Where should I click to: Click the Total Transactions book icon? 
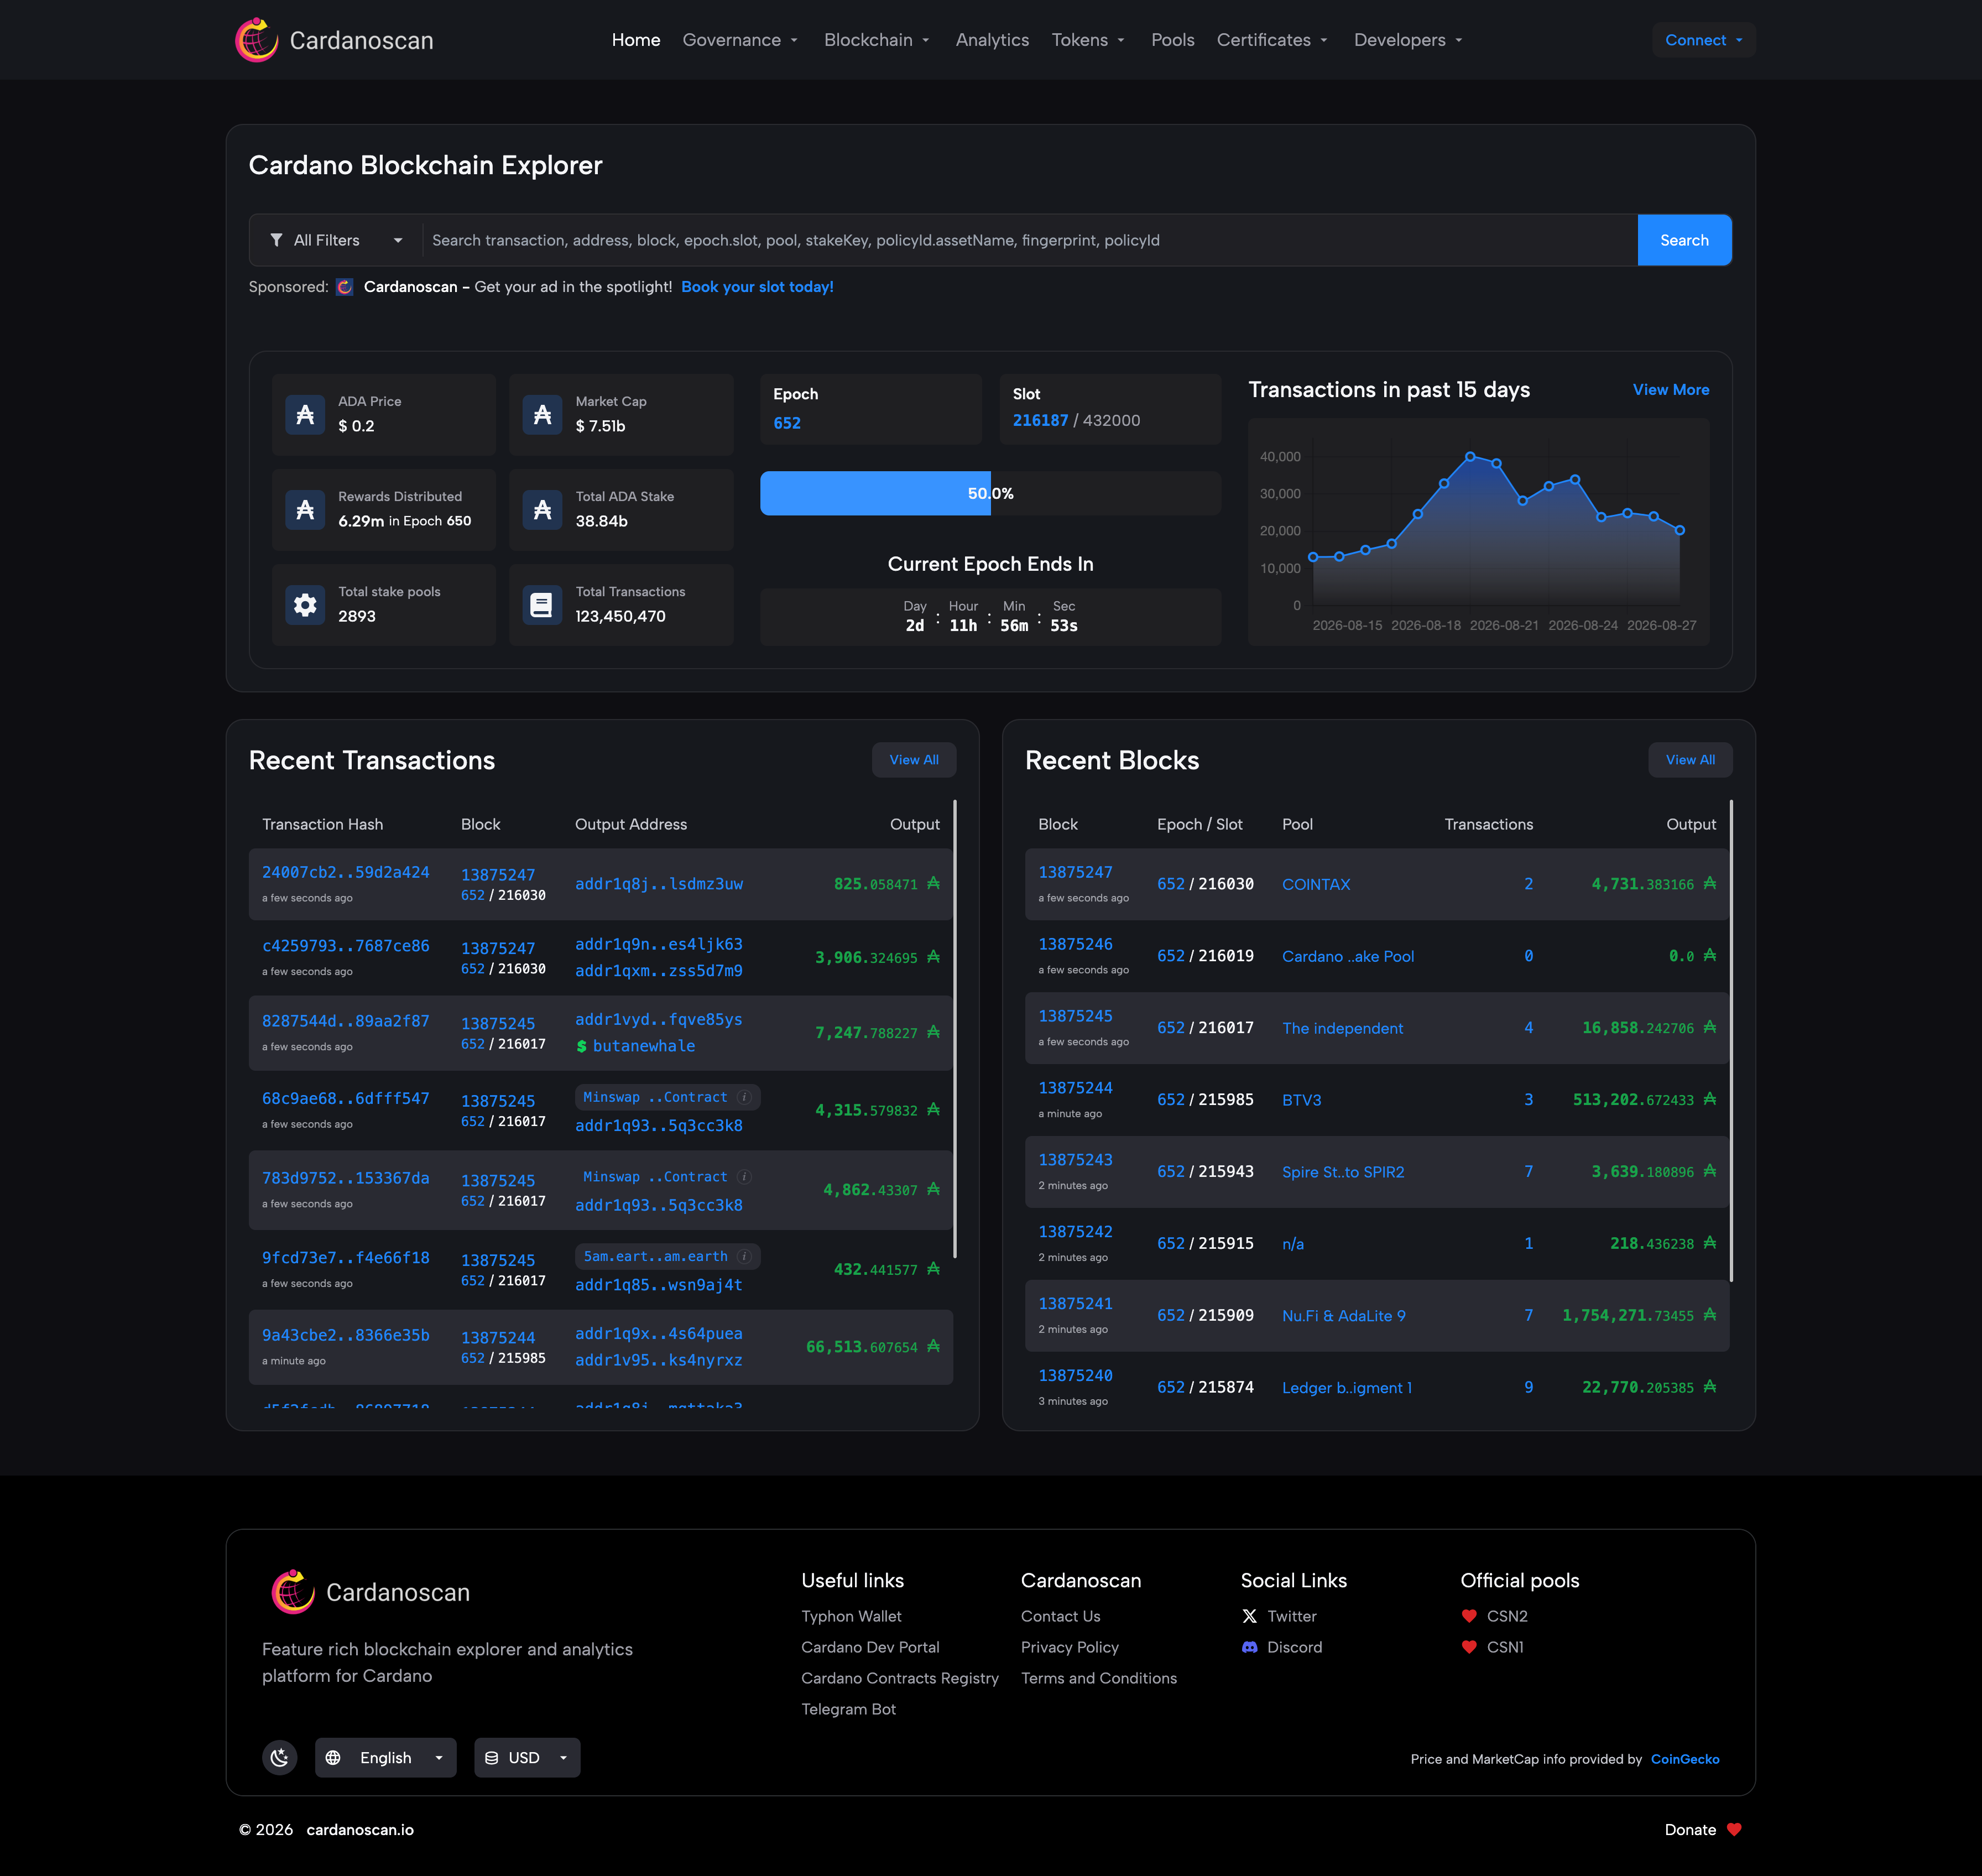542,604
